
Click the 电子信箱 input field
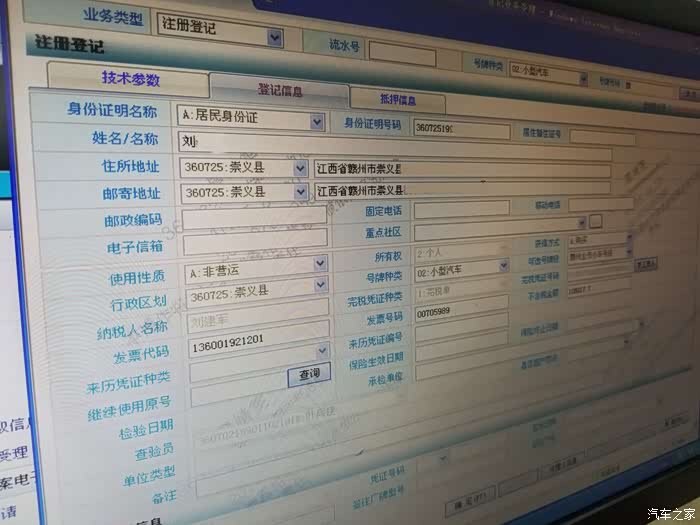(255, 243)
